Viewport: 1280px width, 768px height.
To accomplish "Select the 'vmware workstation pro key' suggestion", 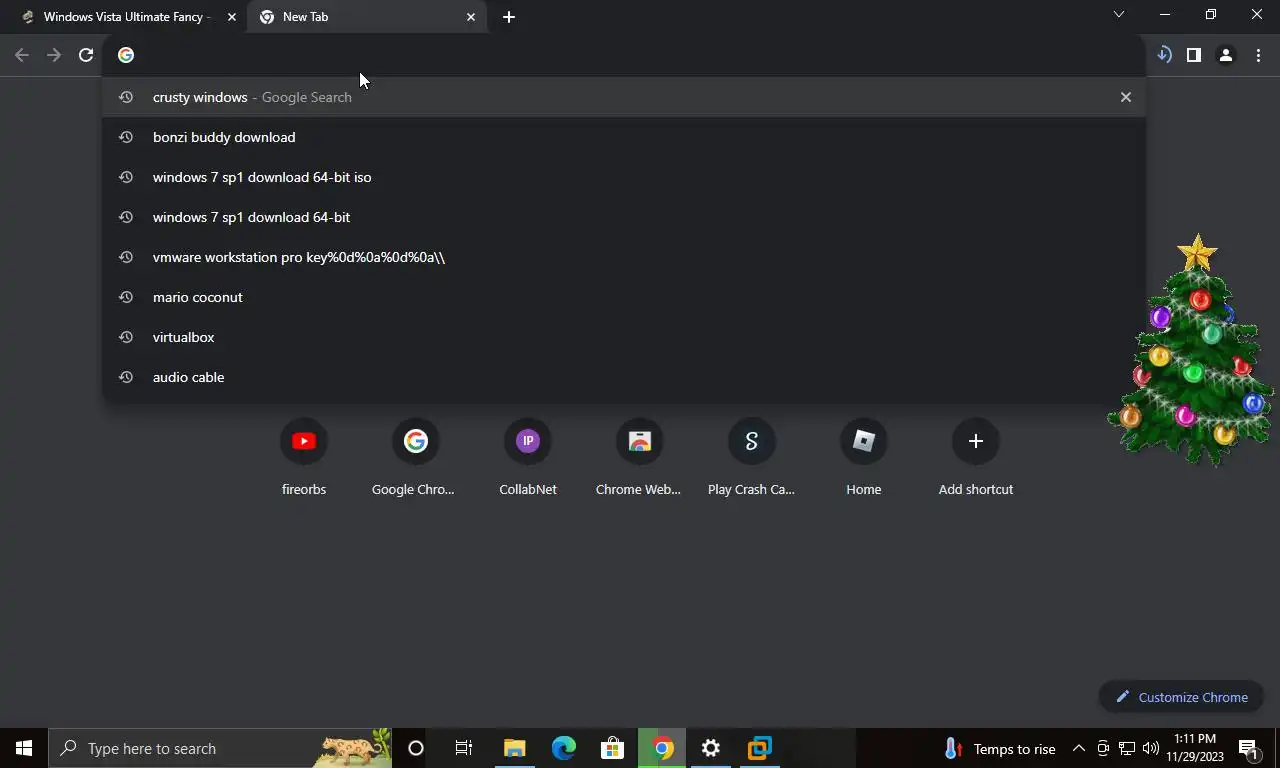I will (x=624, y=257).
